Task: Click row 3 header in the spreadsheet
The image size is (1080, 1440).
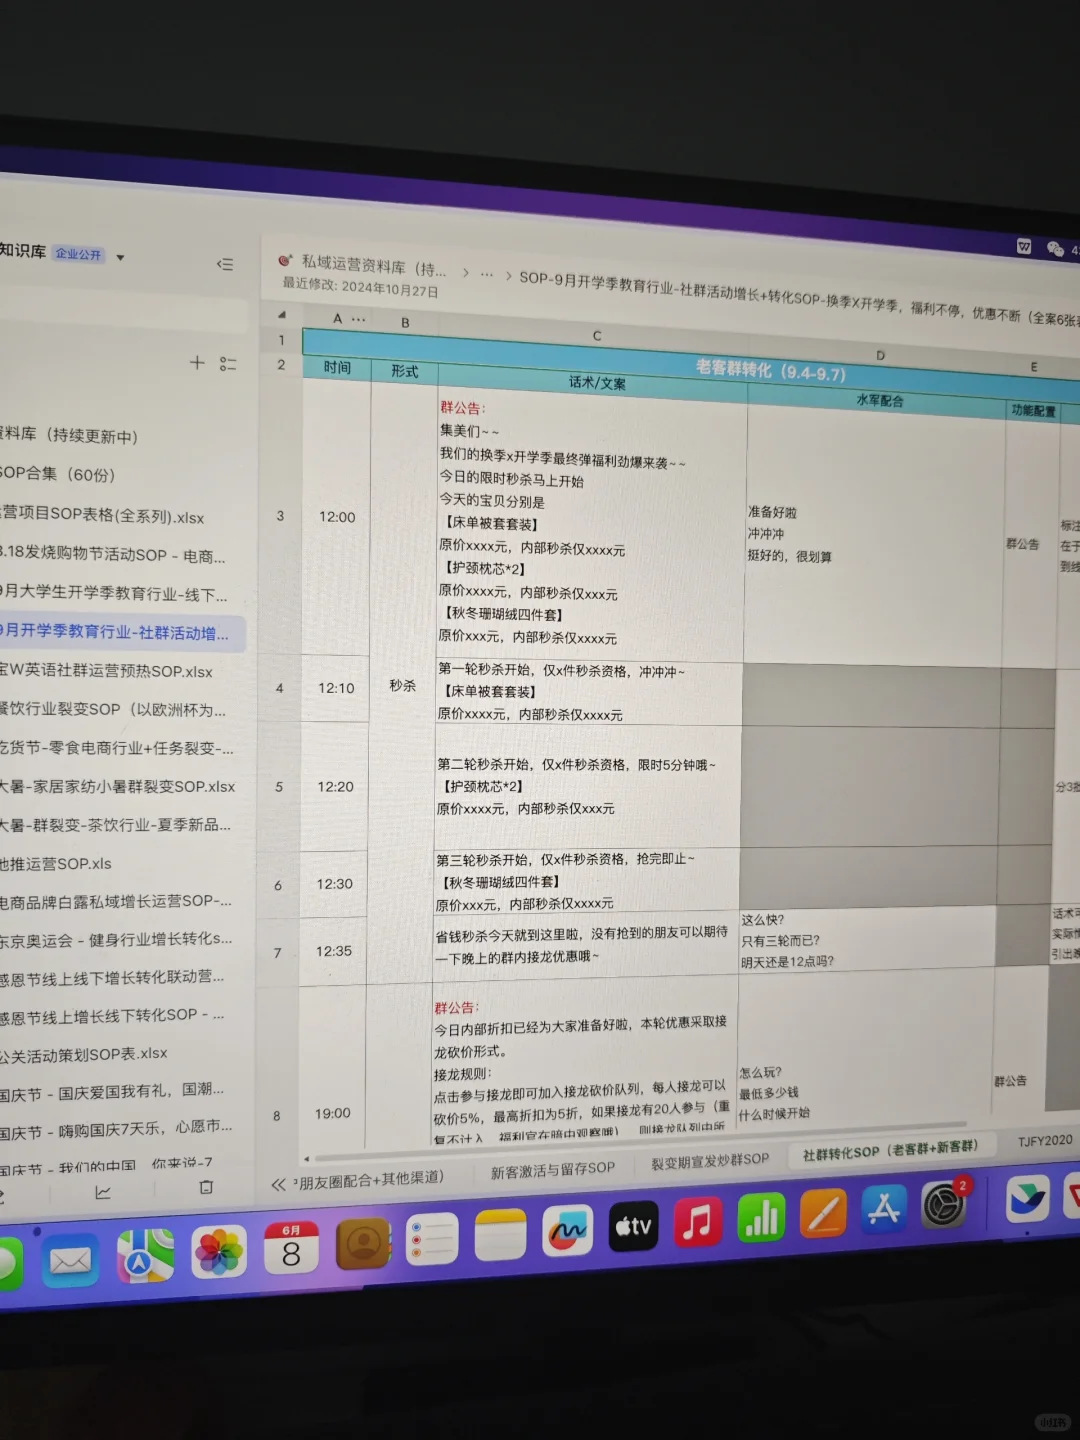Action: click(280, 517)
